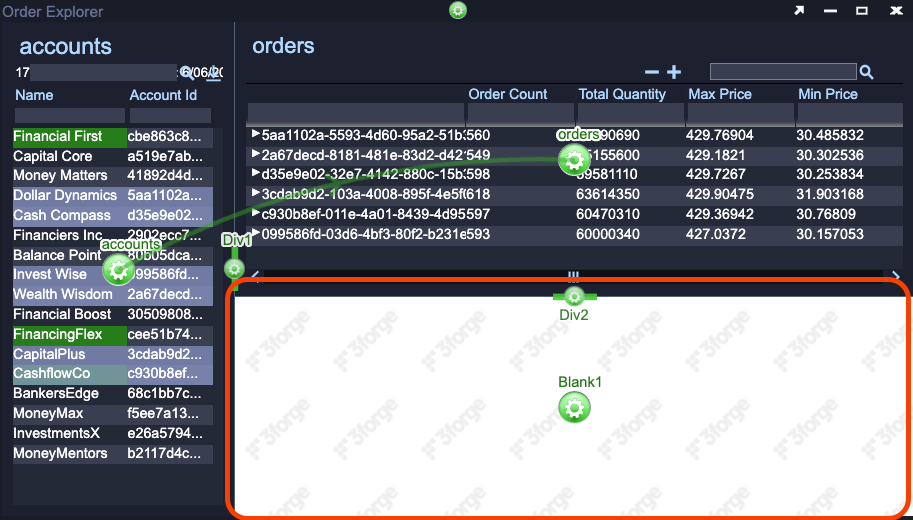Expand order row starting with 099586fd
Viewport: 913px width, 520px height.
tap(256, 233)
